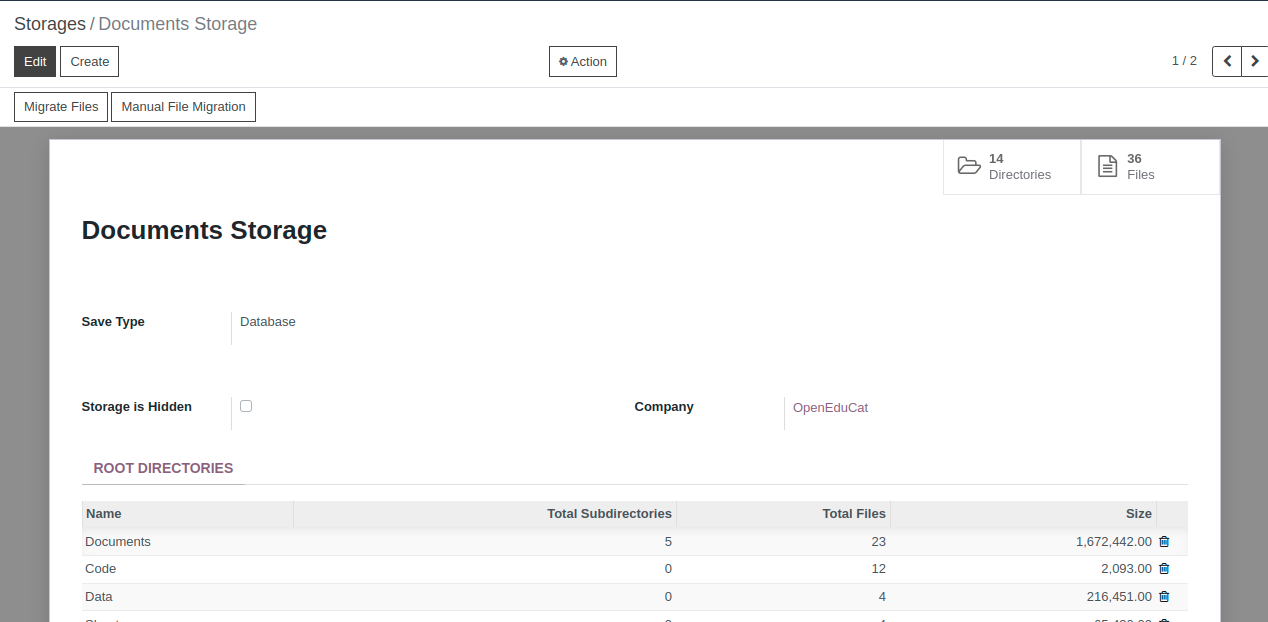Click total files value 23

pos(878,542)
